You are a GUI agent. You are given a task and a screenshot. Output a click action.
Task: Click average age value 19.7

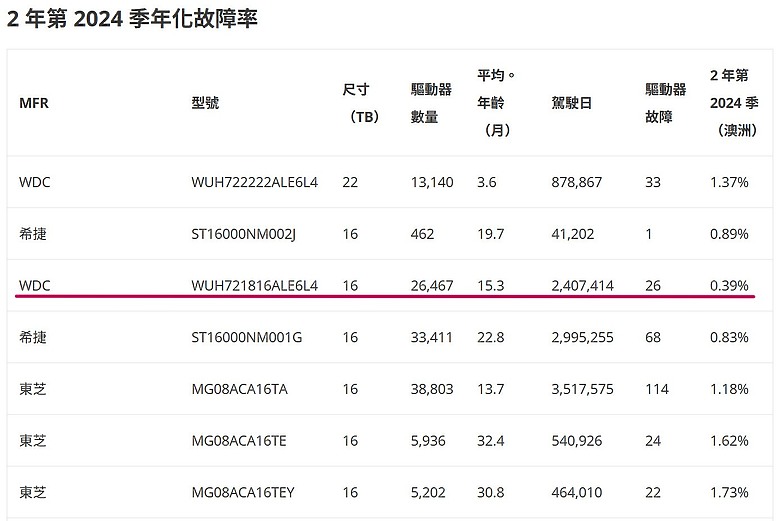[490, 234]
